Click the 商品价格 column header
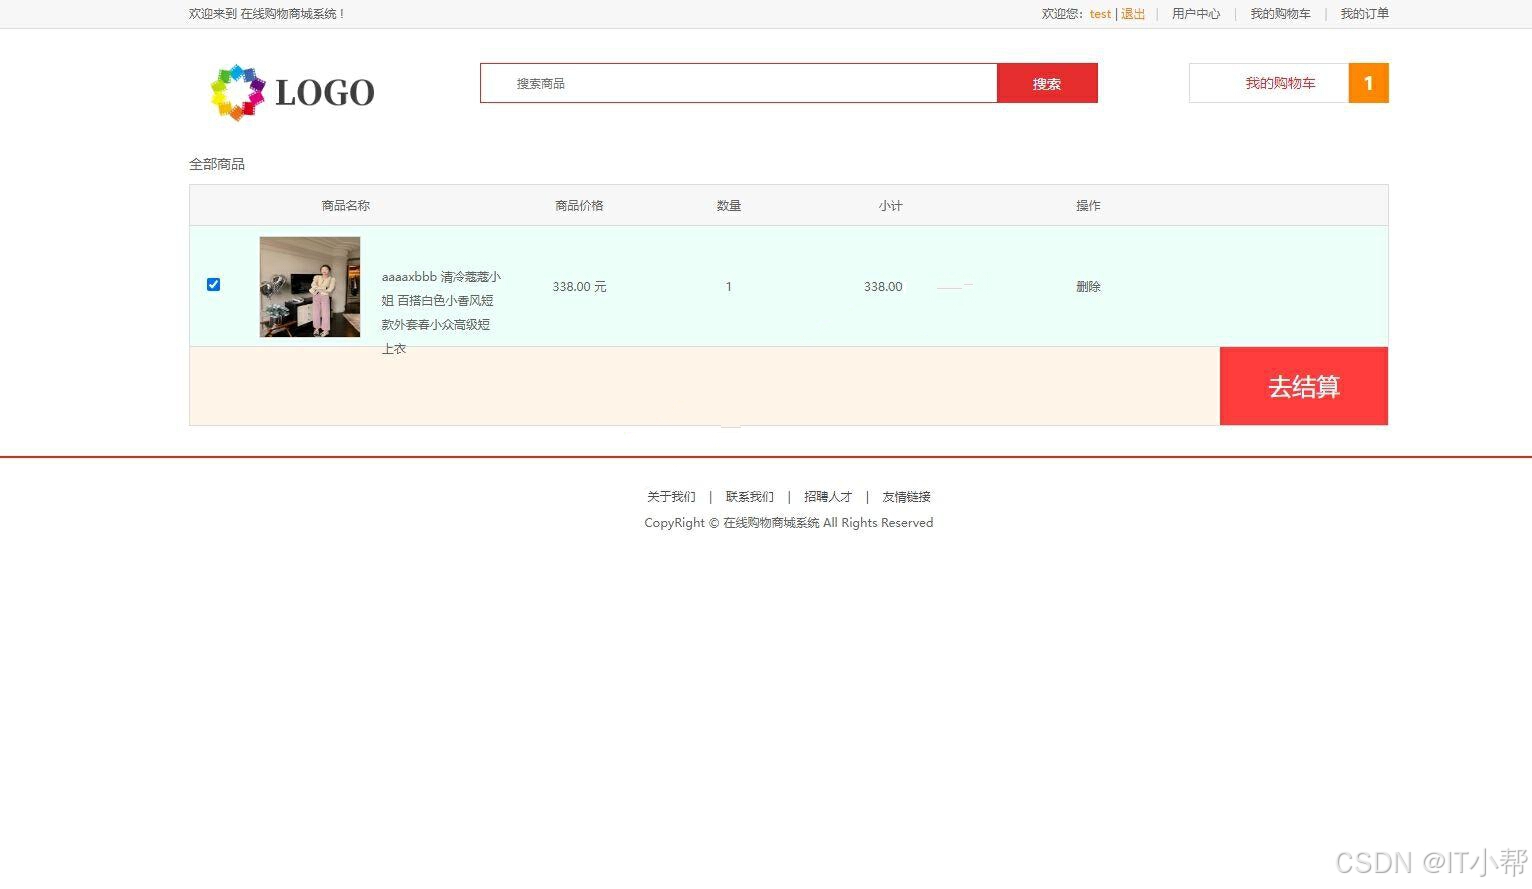 (579, 206)
